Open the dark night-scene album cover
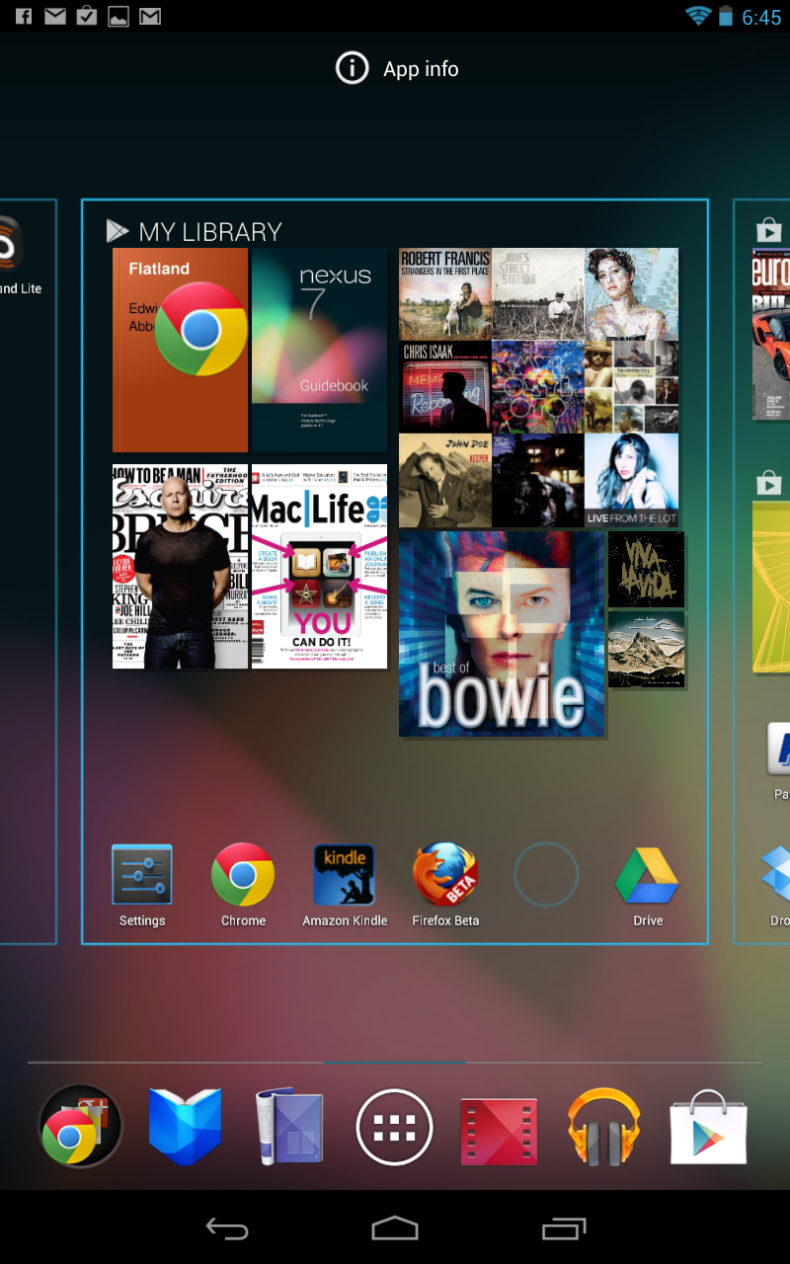The image size is (790, 1264). click(x=538, y=480)
